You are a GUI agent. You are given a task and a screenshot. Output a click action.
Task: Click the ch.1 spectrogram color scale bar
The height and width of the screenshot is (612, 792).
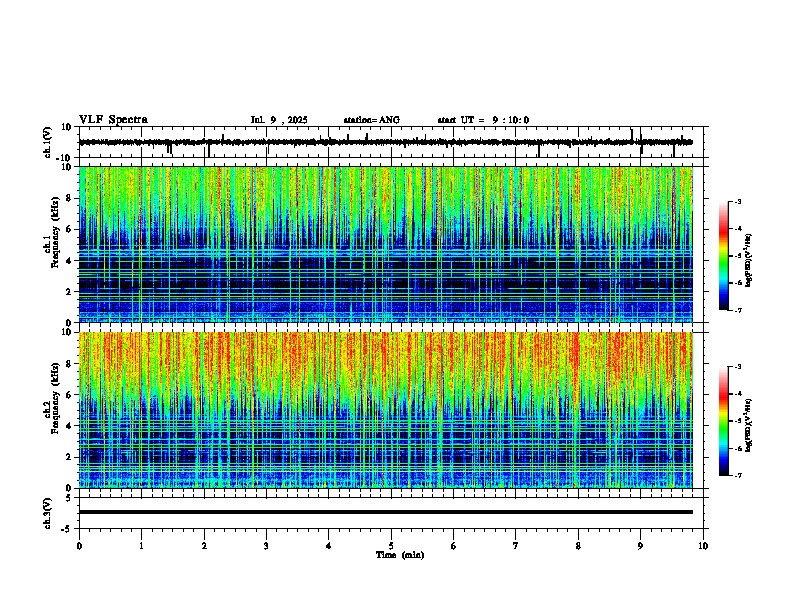(723, 256)
